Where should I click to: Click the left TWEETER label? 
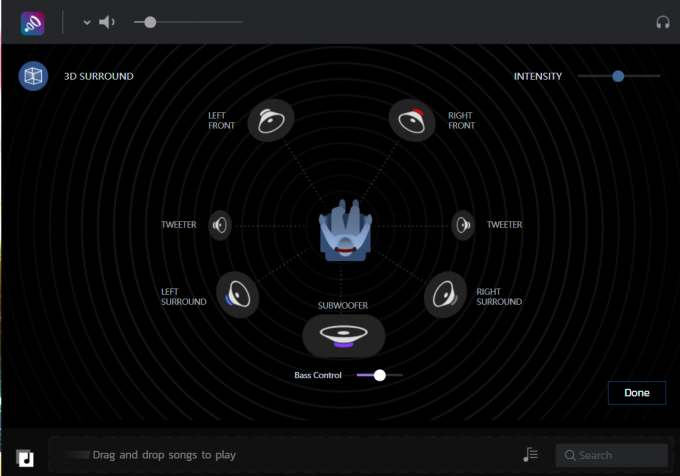[179, 225]
